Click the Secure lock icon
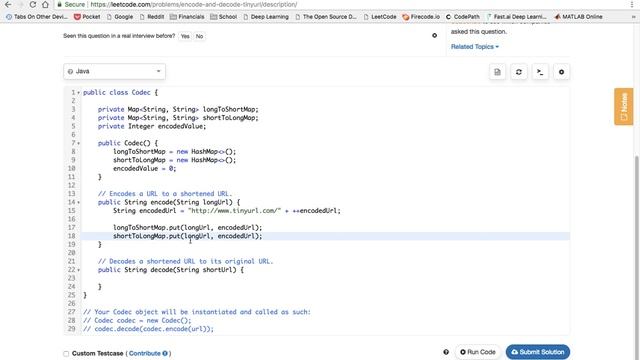This screenshot has height=360, width=640. (x=60, y=4)
